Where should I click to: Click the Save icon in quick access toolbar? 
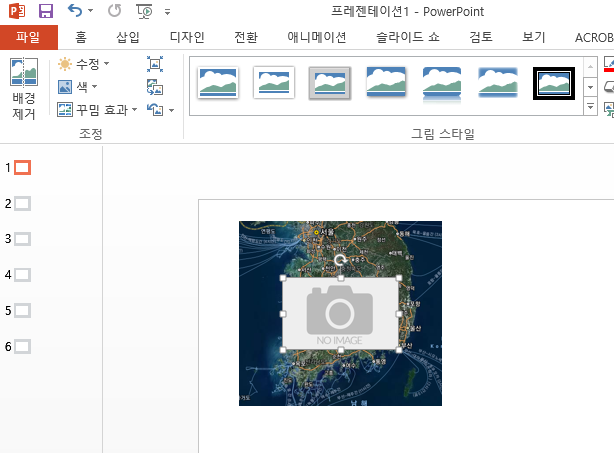pyautogui.click(x=46, y=11)
